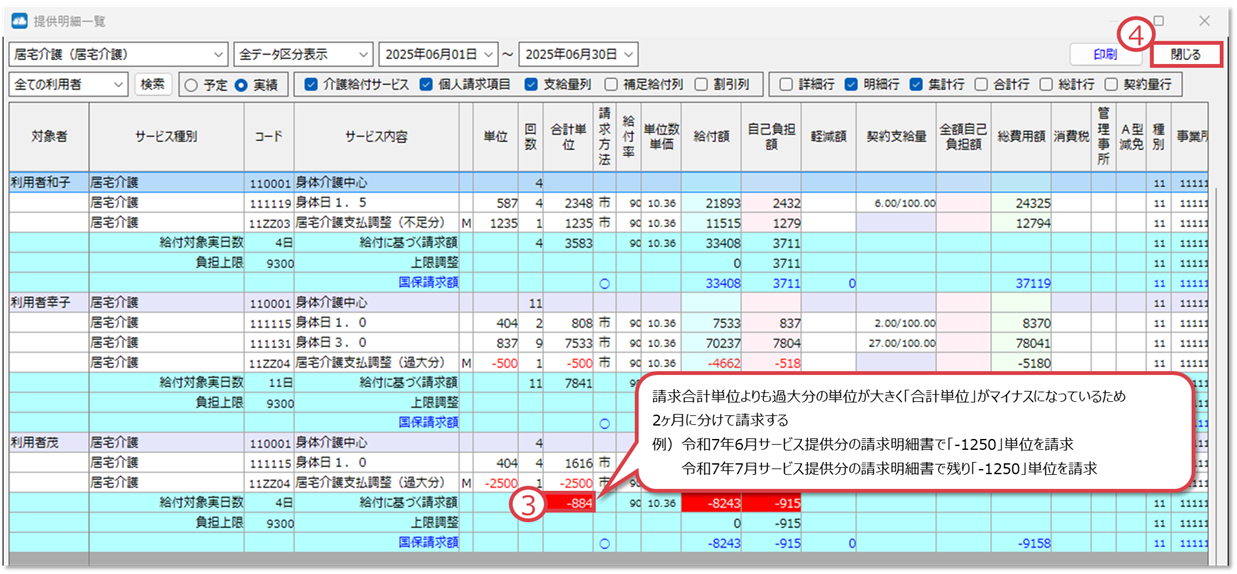Uncheck the 介護給付サービス checkbox
The width and height of the screenshot is (1237, 574).
coord(312,85)
